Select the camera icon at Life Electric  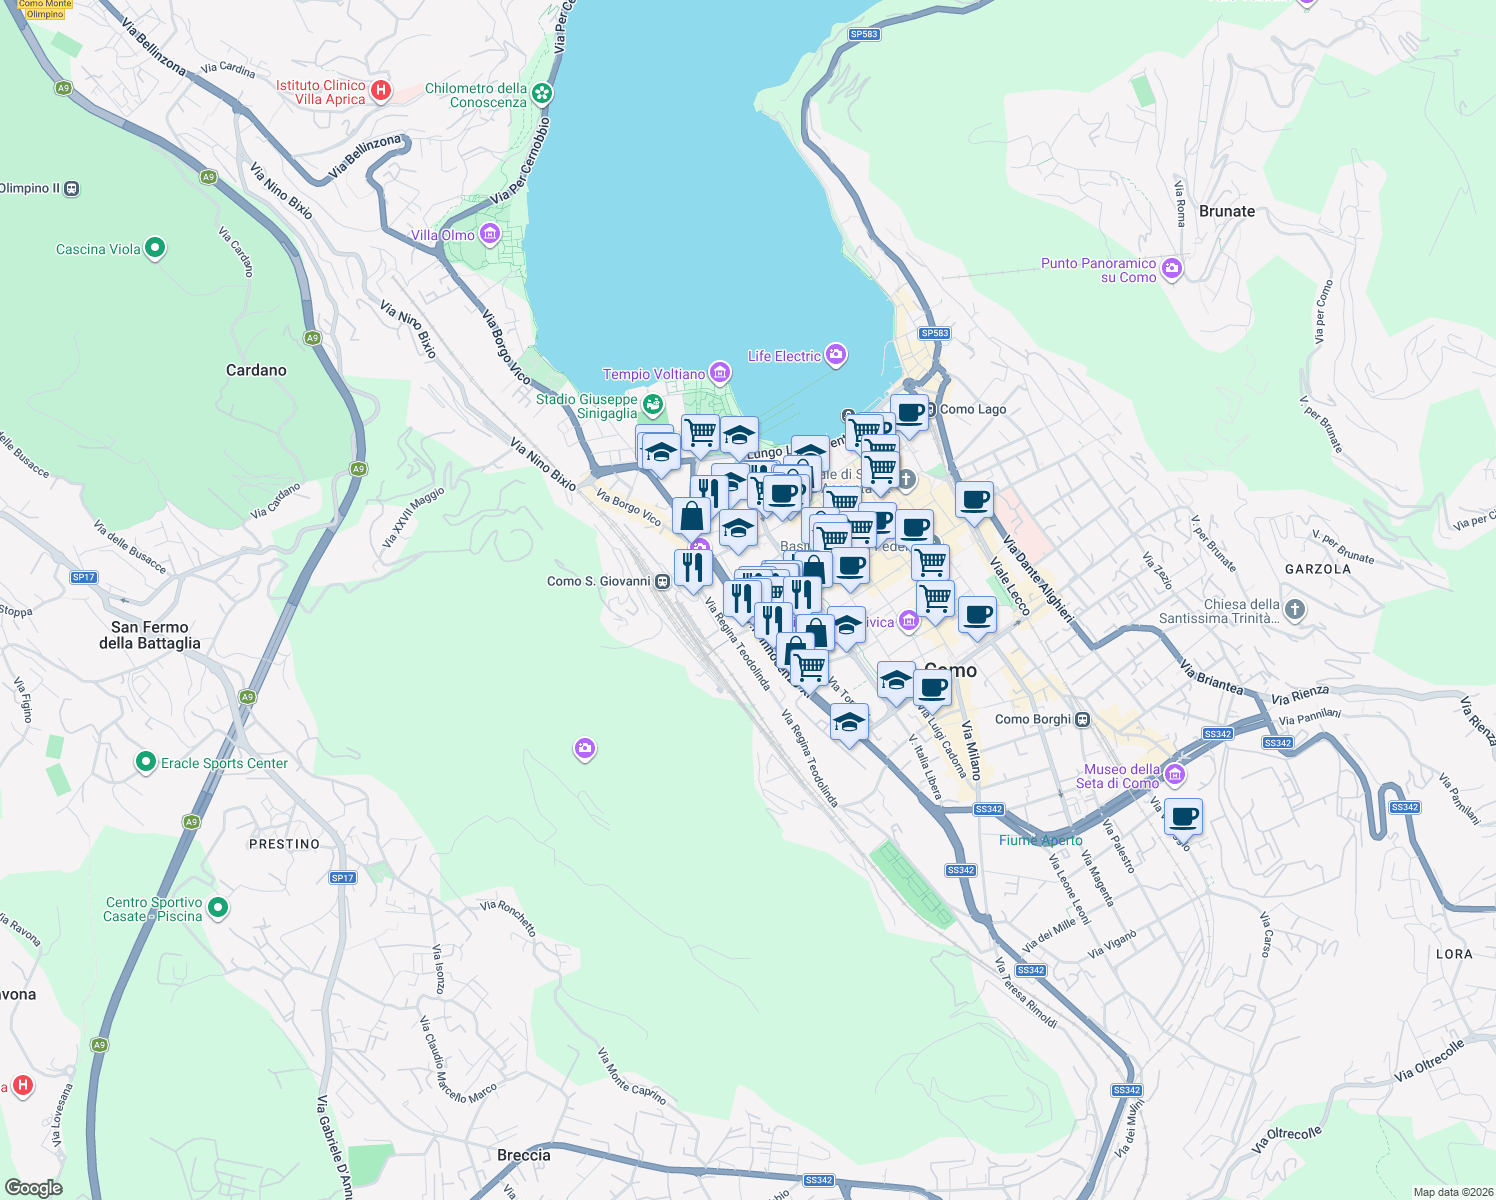[835, 354]
